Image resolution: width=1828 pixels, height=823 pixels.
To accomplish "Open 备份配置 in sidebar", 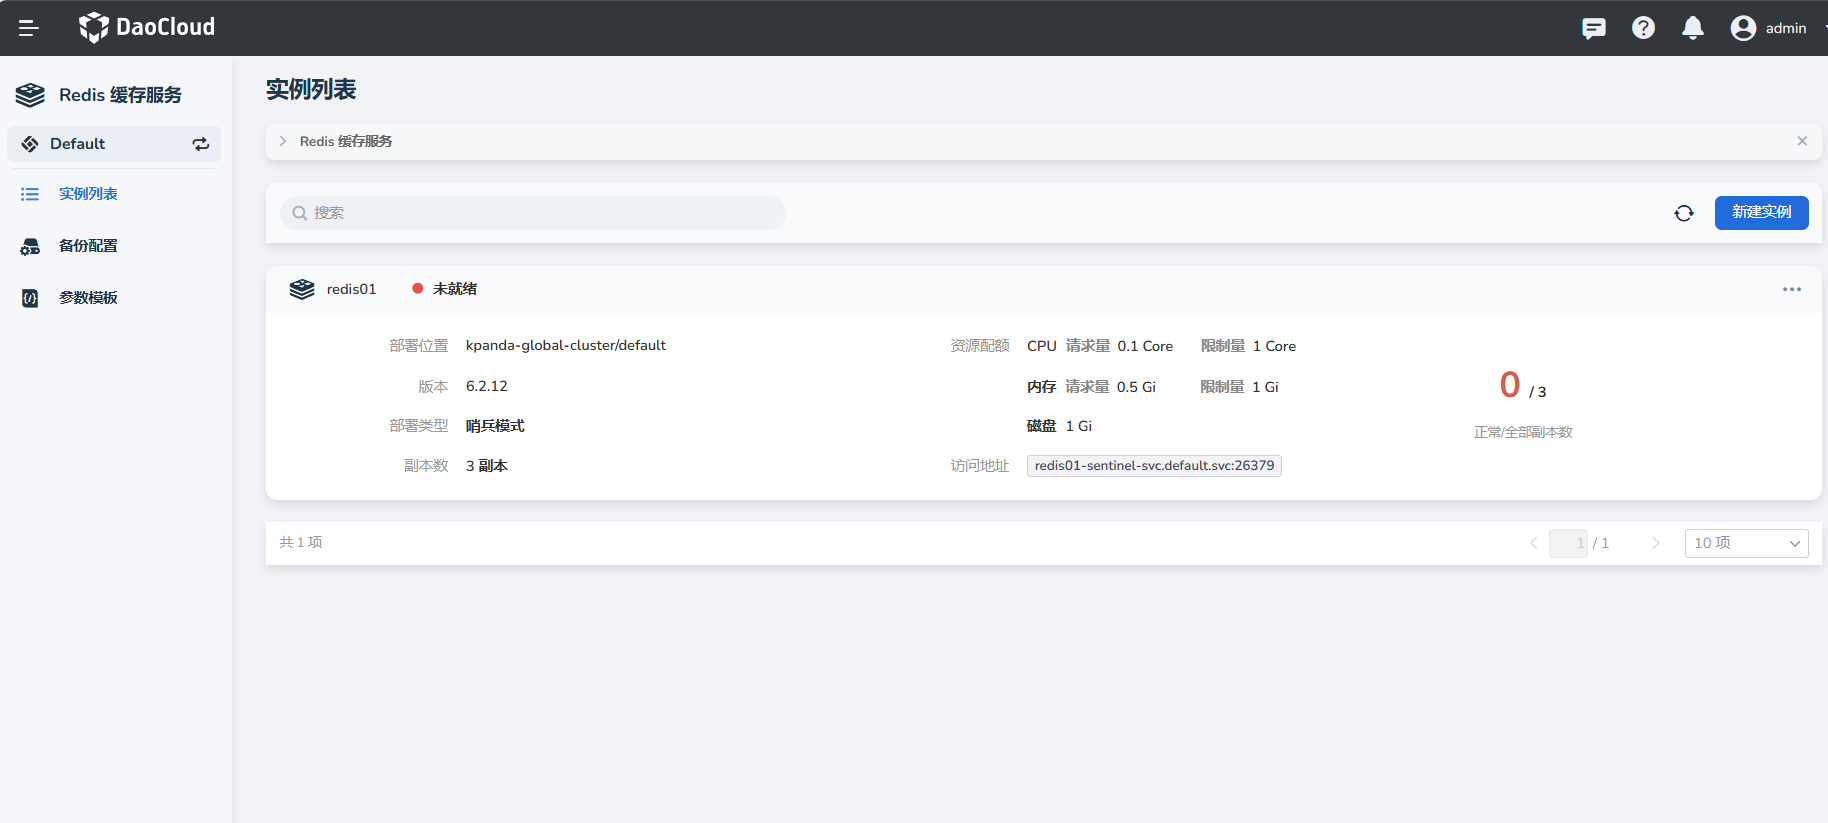I will click(x=88, y=246).
